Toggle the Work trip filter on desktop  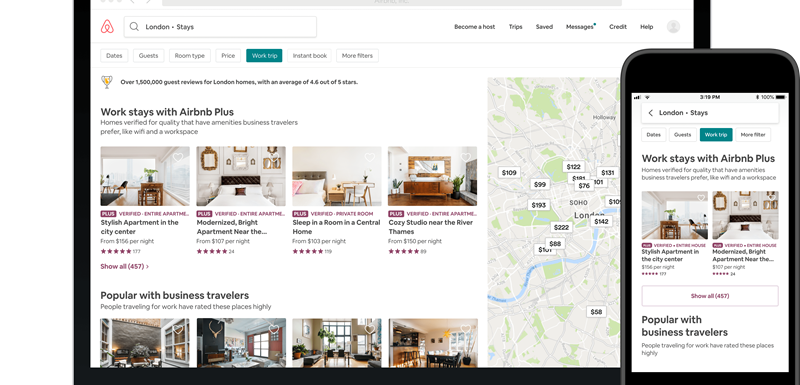pyautogui.click(x=264, y=56)
